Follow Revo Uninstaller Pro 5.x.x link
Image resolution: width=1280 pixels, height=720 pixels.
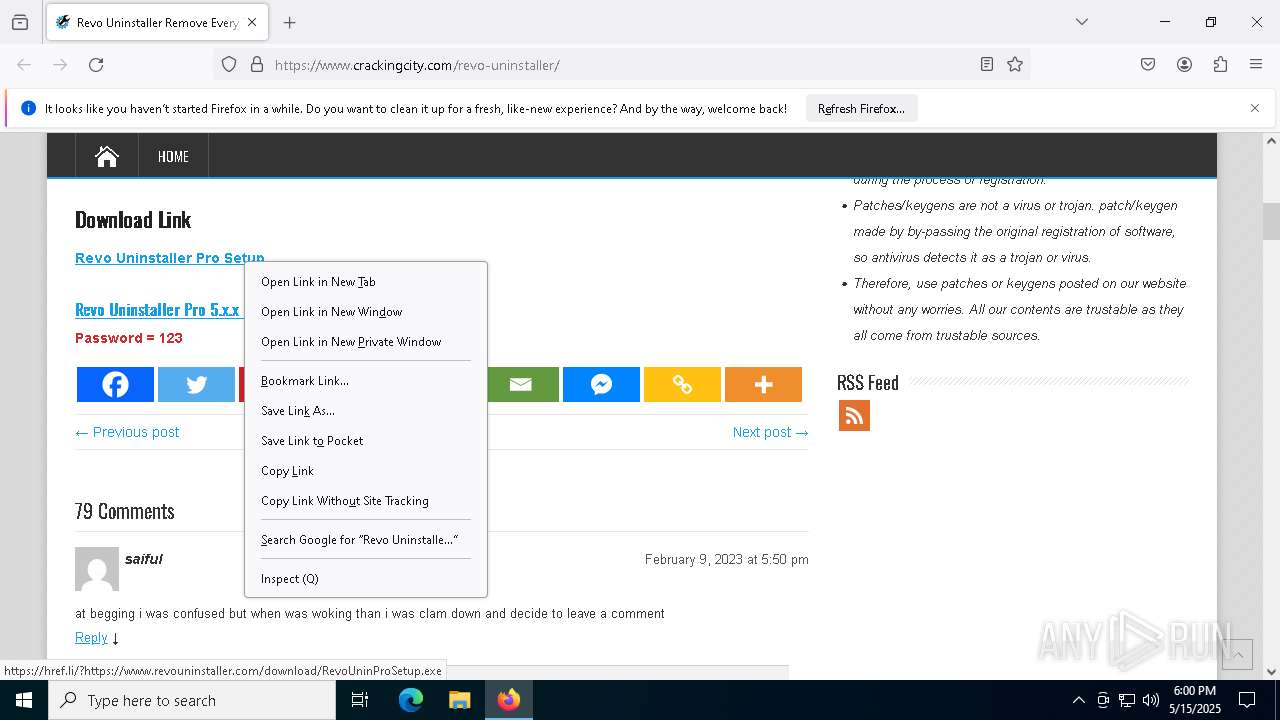coord(158,310)
